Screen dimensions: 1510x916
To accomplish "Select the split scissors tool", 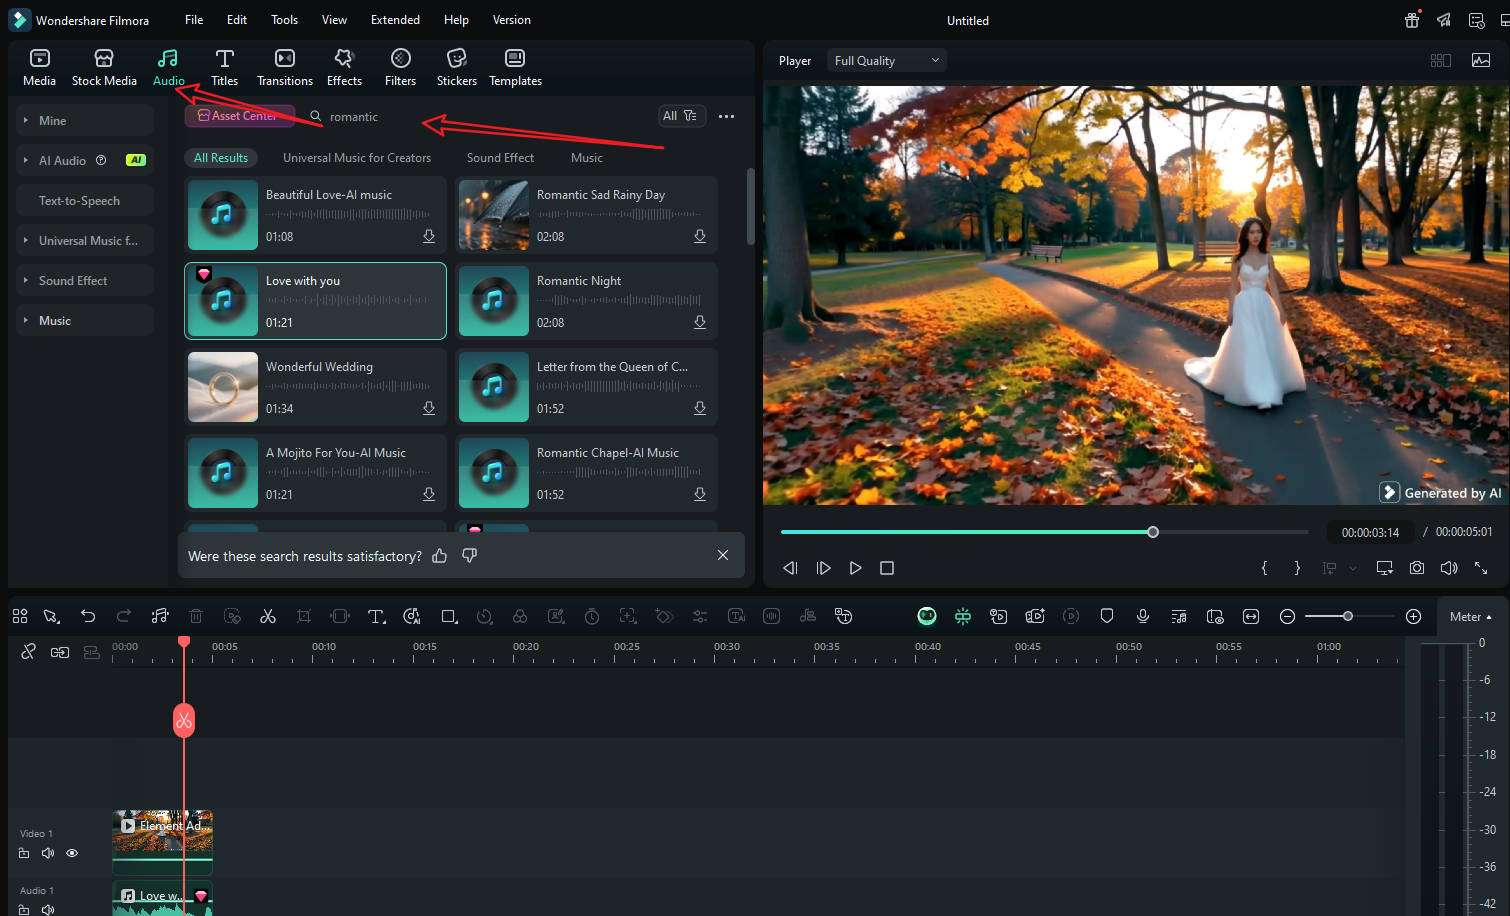I will point(268,617).
